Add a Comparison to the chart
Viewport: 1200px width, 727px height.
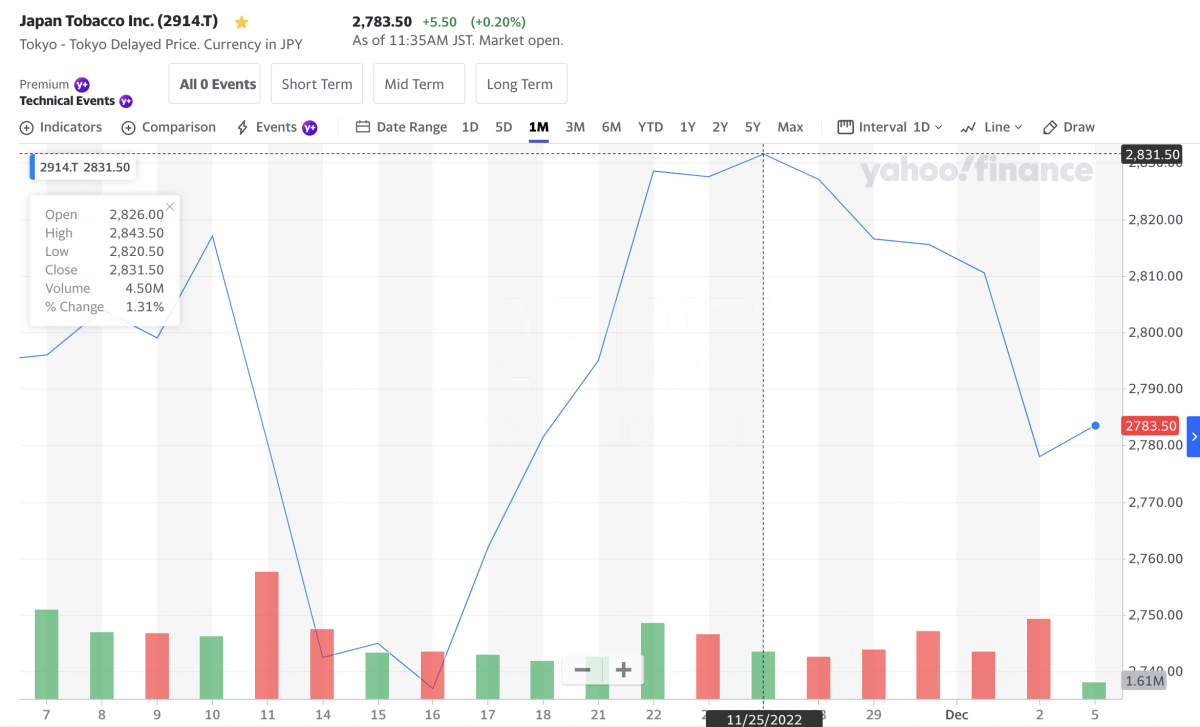point(168,127)
